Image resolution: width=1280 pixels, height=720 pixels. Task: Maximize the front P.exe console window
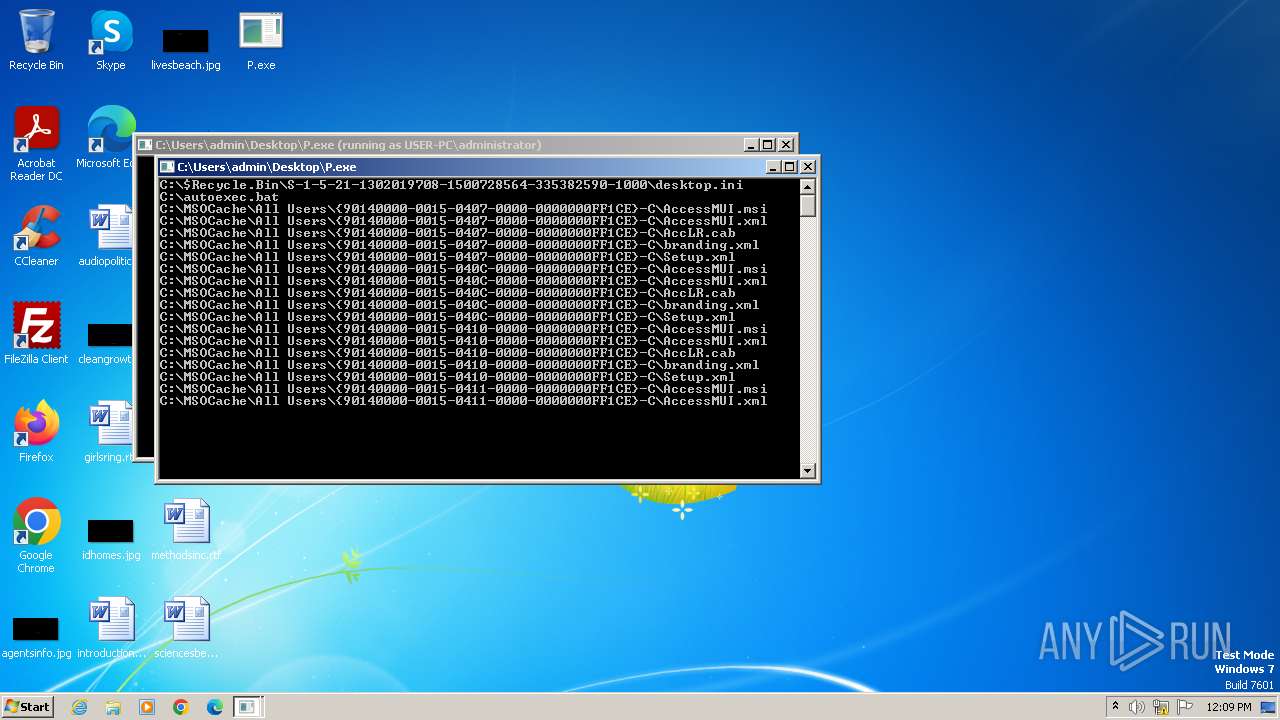point(790,167)
